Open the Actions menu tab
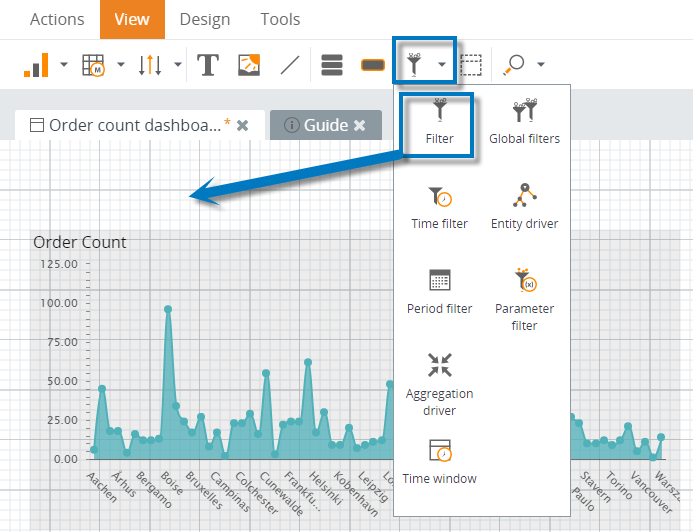Viewport: 693px width, 532px height. point(57,19)
